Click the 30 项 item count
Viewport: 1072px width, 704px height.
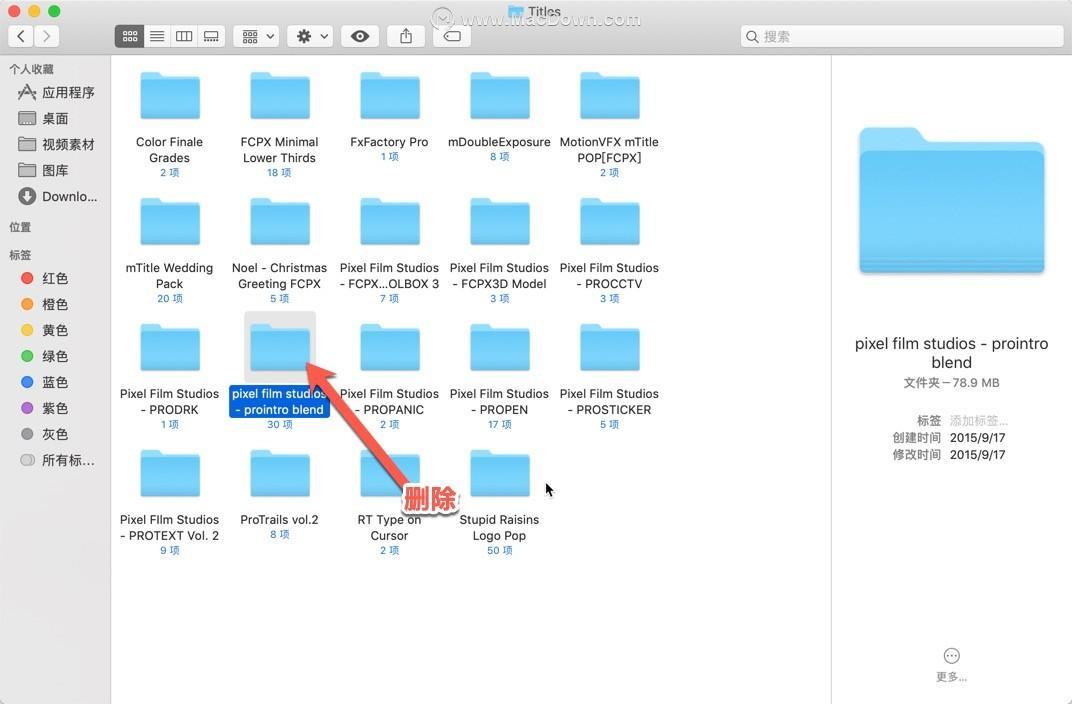tap(280, 425)
